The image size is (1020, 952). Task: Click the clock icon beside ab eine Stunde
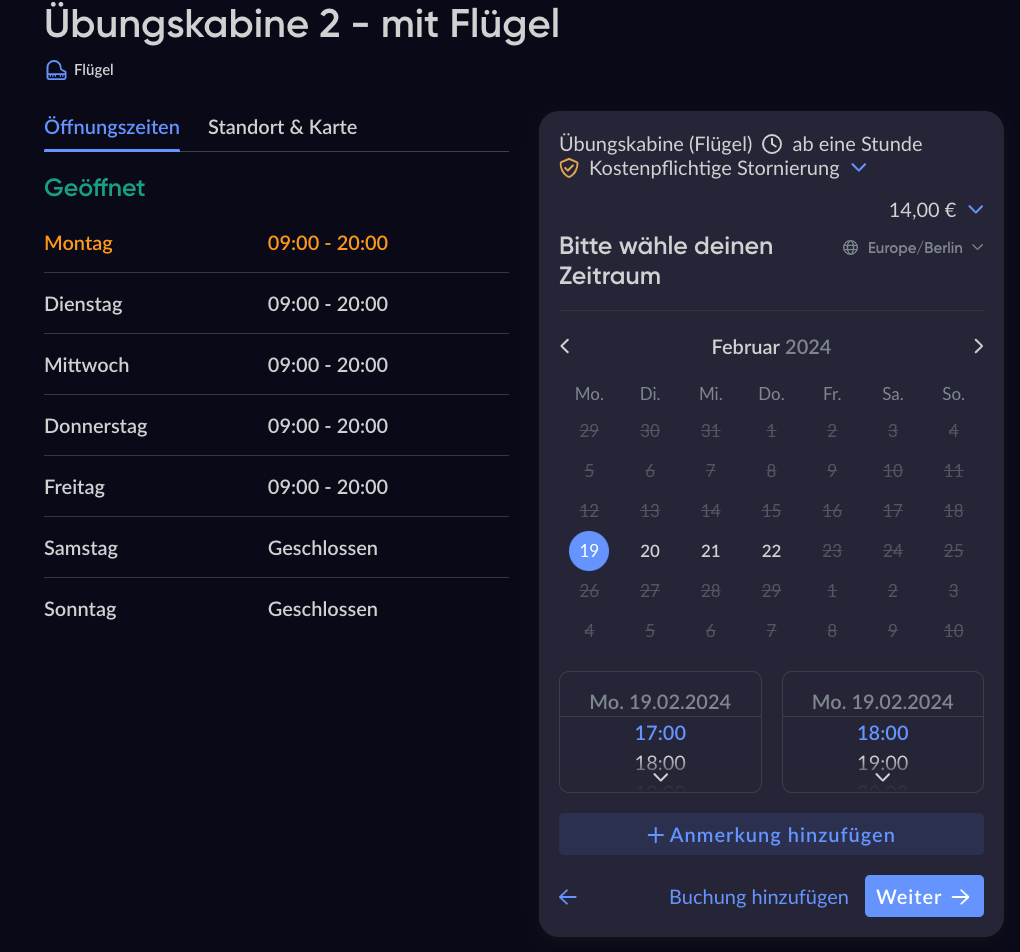(771, 144)
